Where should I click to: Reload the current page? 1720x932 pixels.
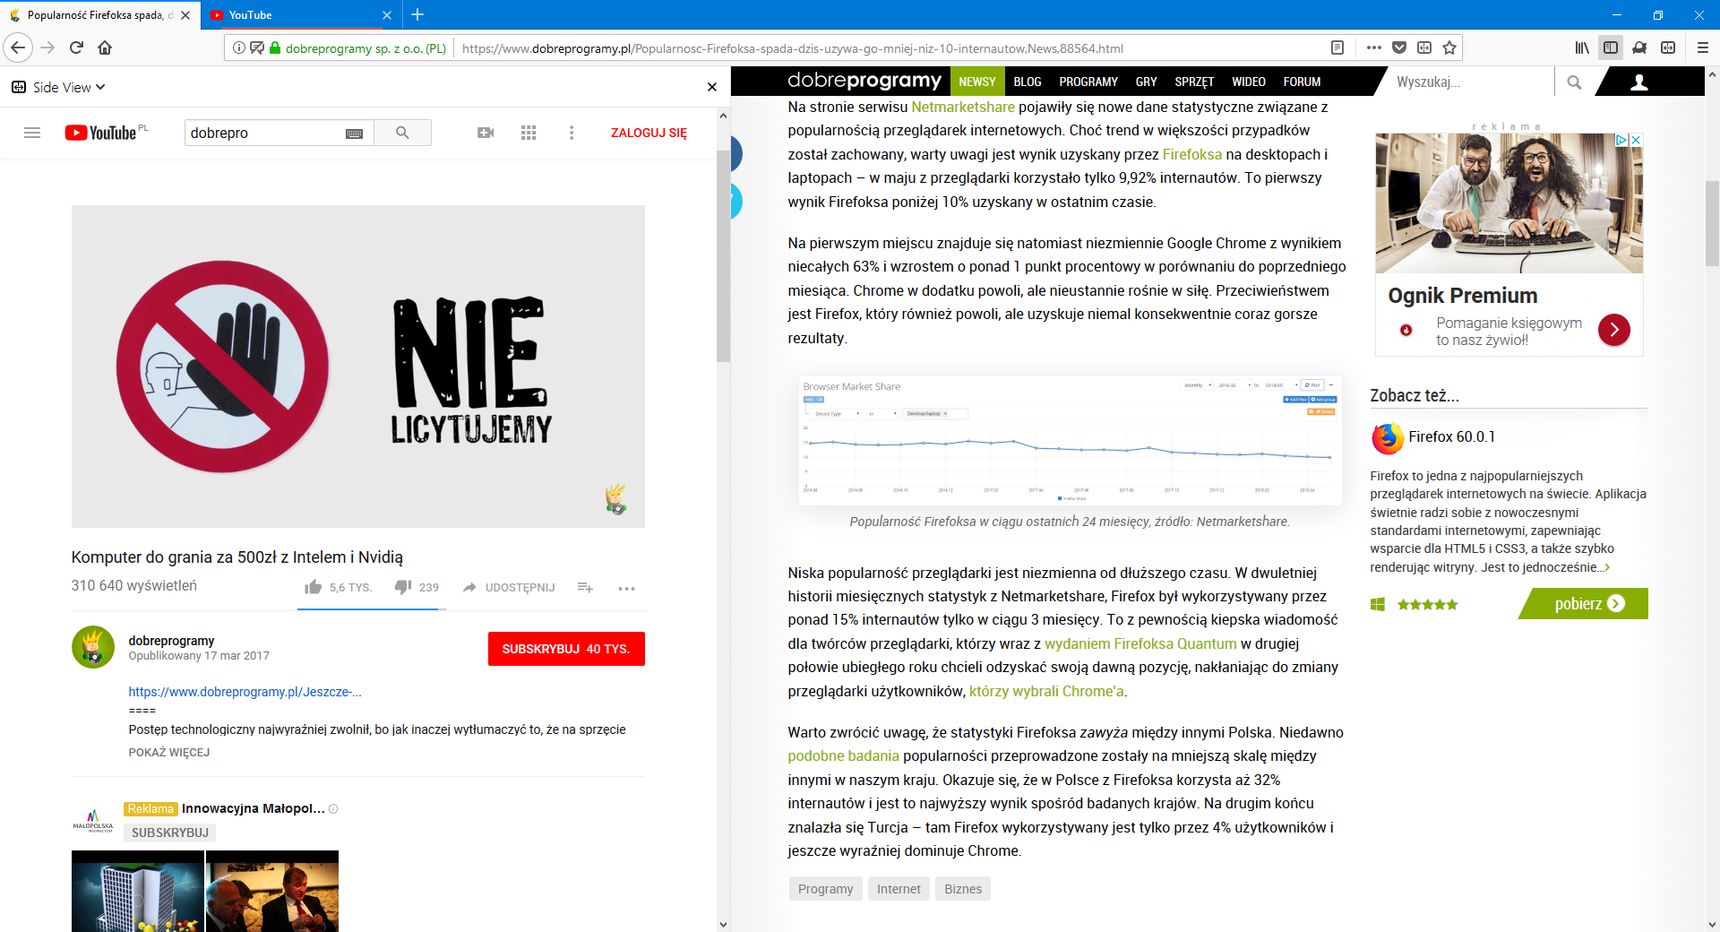[x=76, y=47]
